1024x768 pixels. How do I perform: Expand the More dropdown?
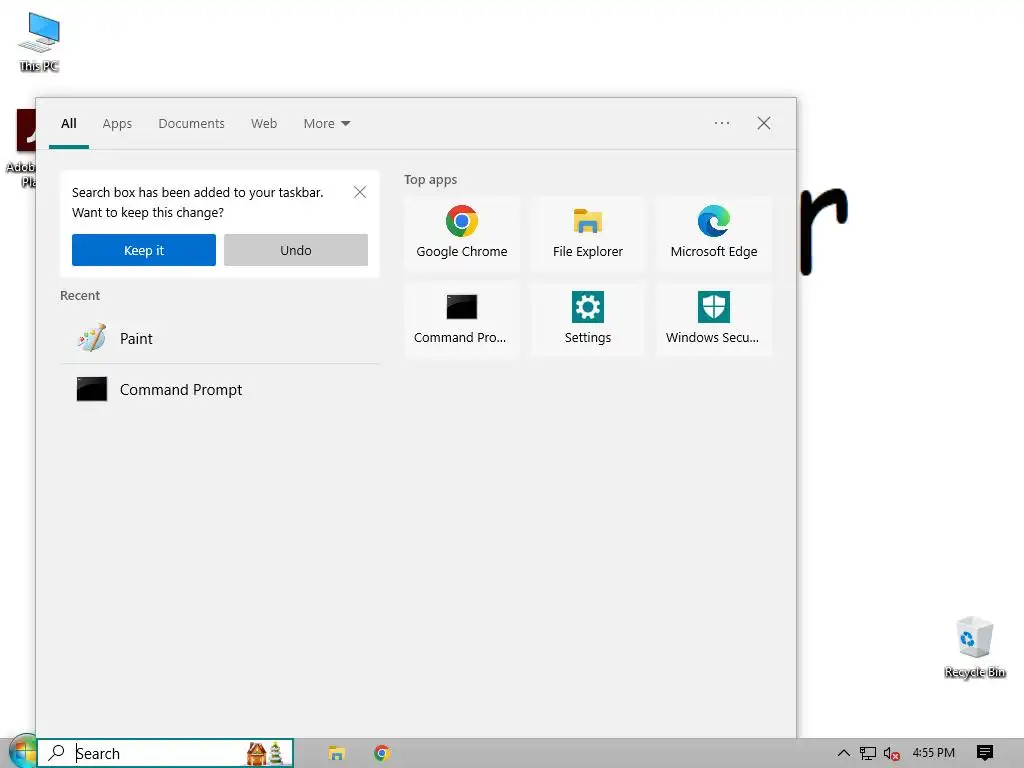[327, 123]
